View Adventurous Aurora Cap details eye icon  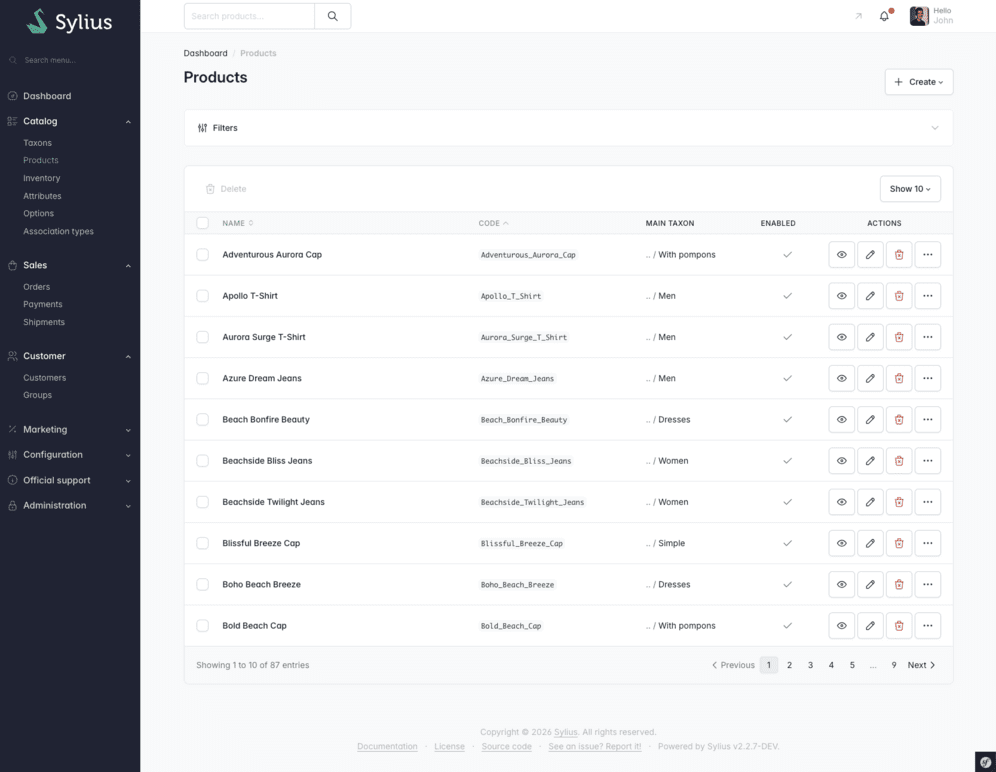point(841,255)
